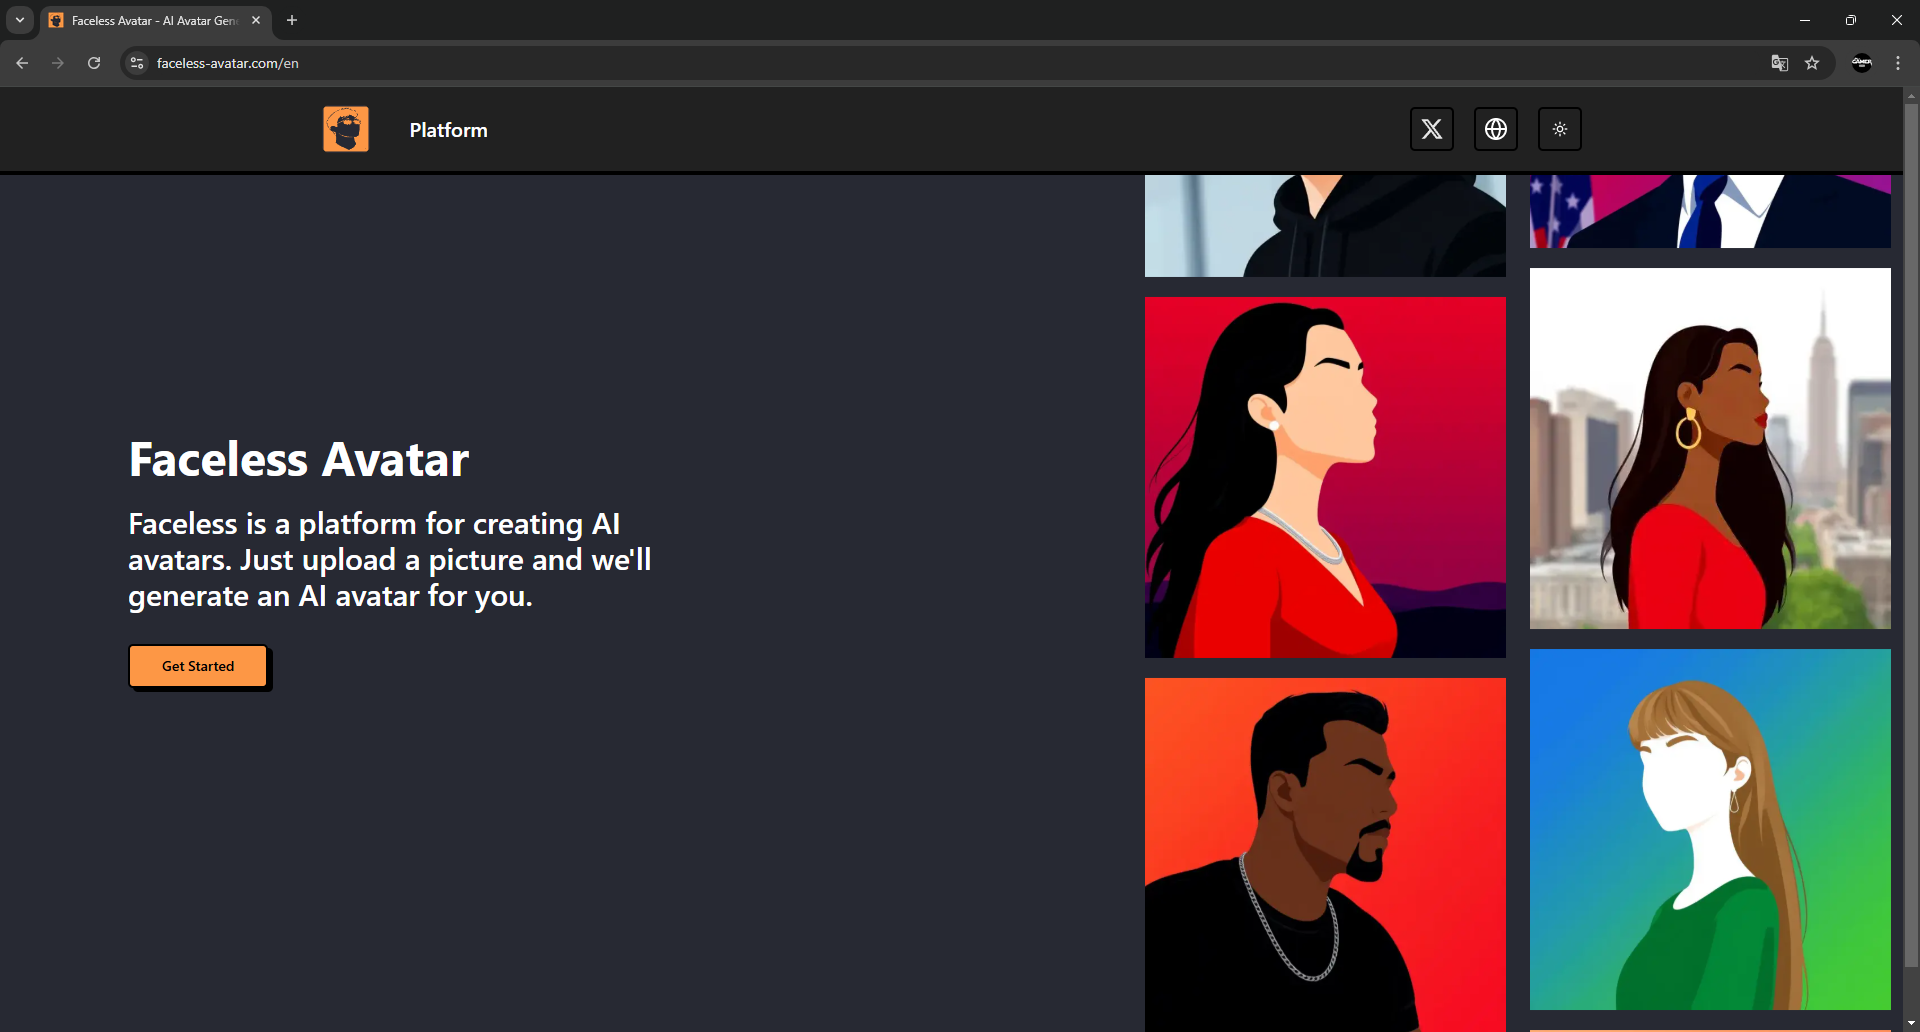Open the bearded man with chain avatar
The height and width of the screenshot is (1032, 1920).
1325,855
